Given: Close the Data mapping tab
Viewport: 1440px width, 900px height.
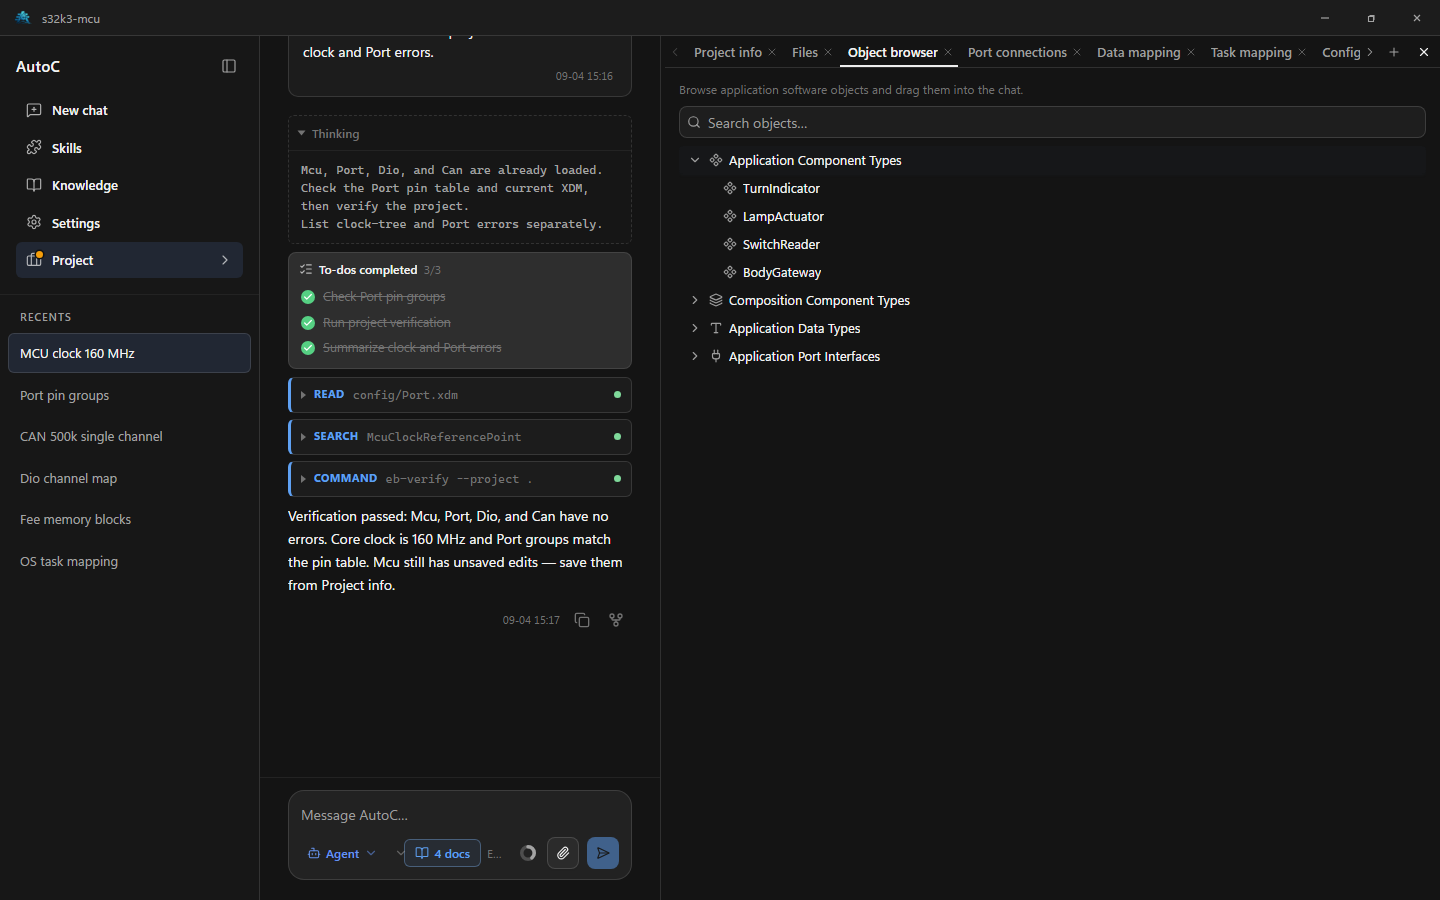Looking at the screenshot, I should [1191, 52].
